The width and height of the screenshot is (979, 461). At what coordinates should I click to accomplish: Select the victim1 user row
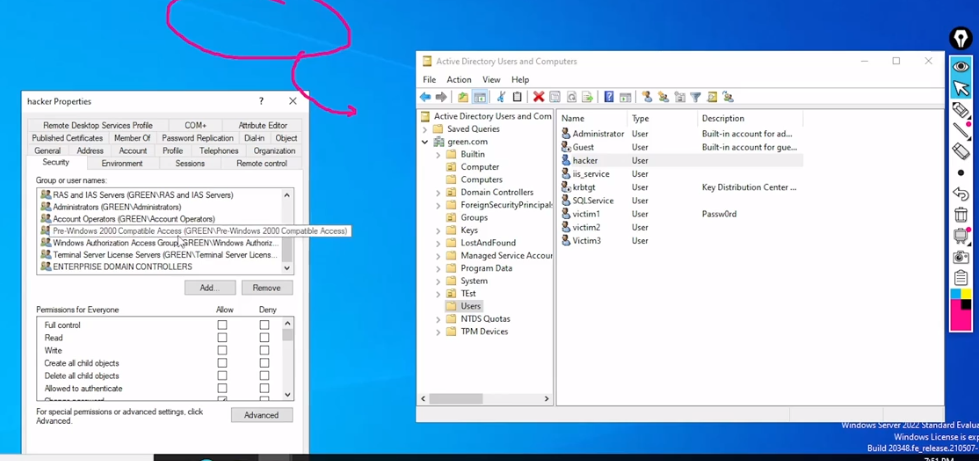click(x=681, y=214)
